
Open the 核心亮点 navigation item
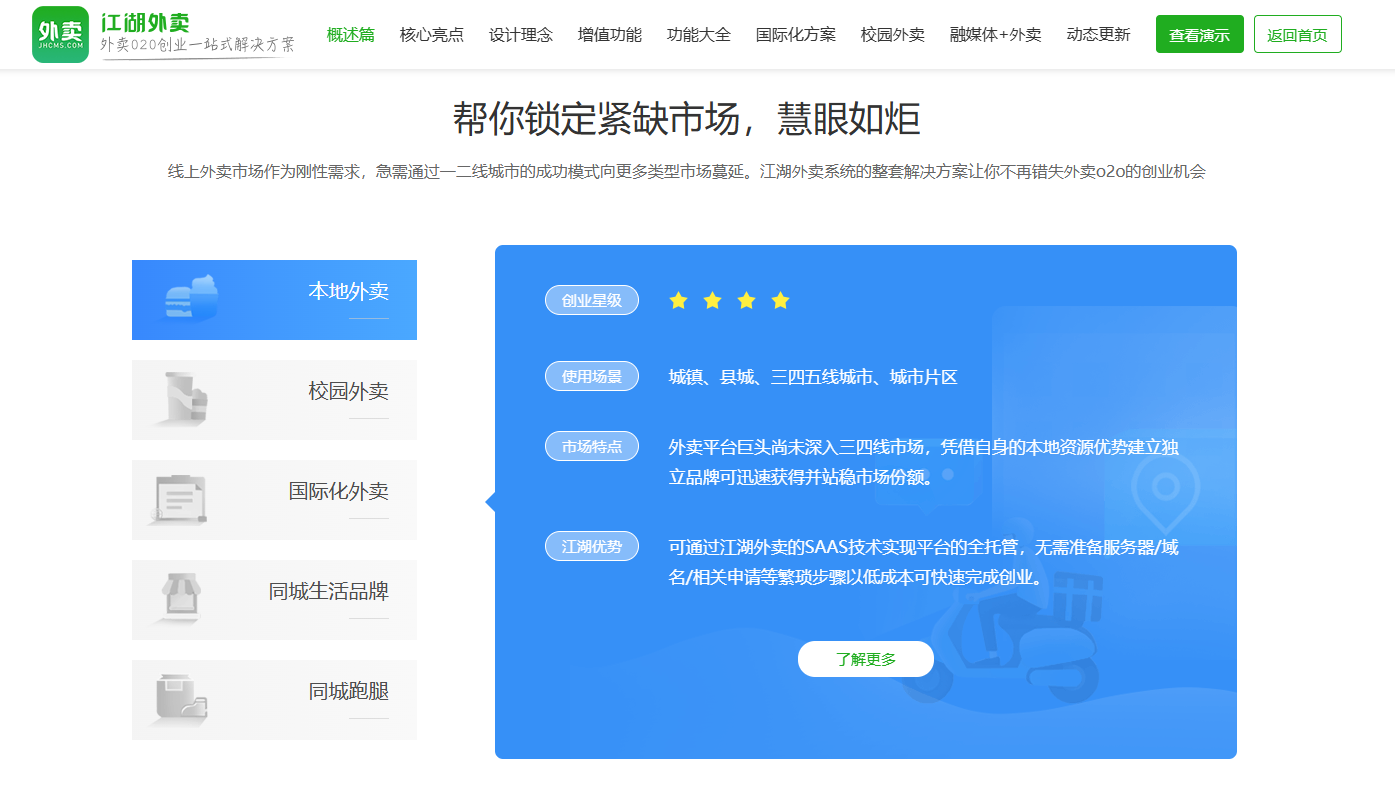(431, 35)
